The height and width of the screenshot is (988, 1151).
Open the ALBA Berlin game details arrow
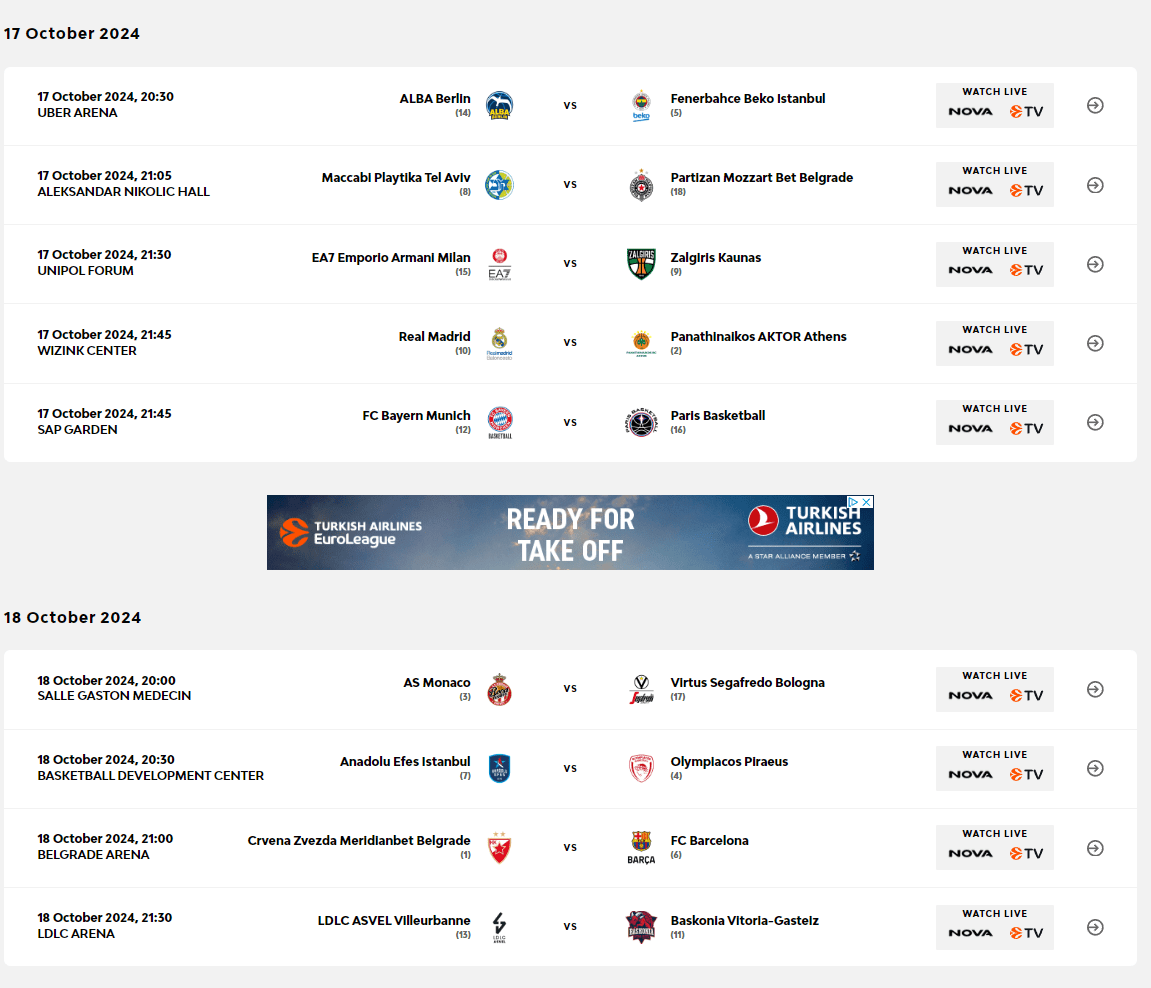tap(1095, 105)
